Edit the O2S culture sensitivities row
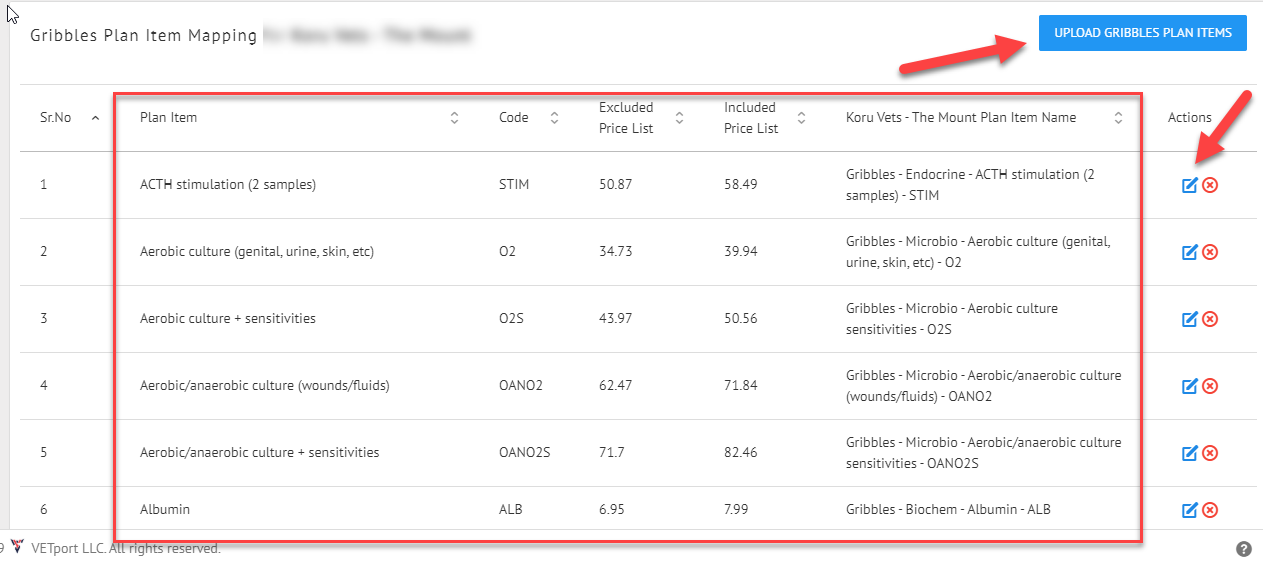This screenshot has height=563, width=1263. pos(1190,319)
